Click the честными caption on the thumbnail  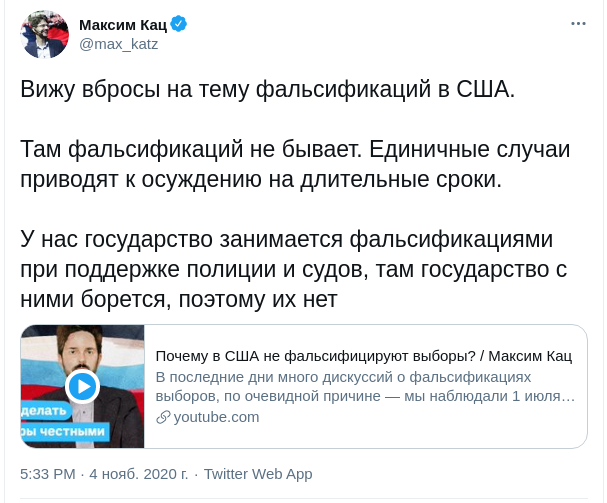click(65, 431)
